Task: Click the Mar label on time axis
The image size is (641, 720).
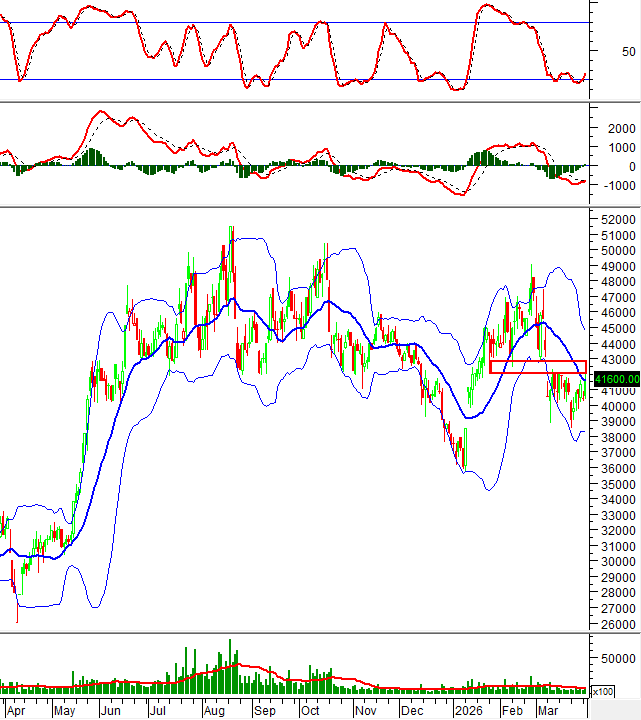Action: (x=548, y=710)
